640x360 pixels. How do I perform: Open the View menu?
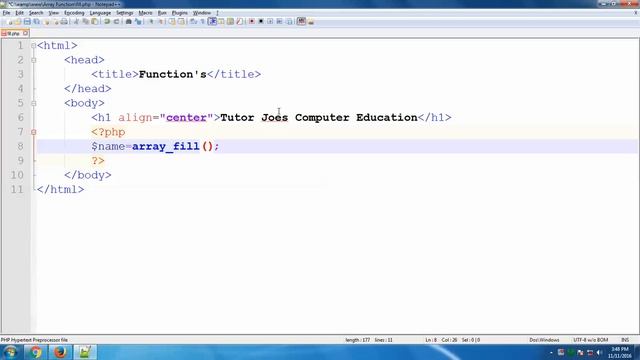pyautogui.click(x=53, y=13)
